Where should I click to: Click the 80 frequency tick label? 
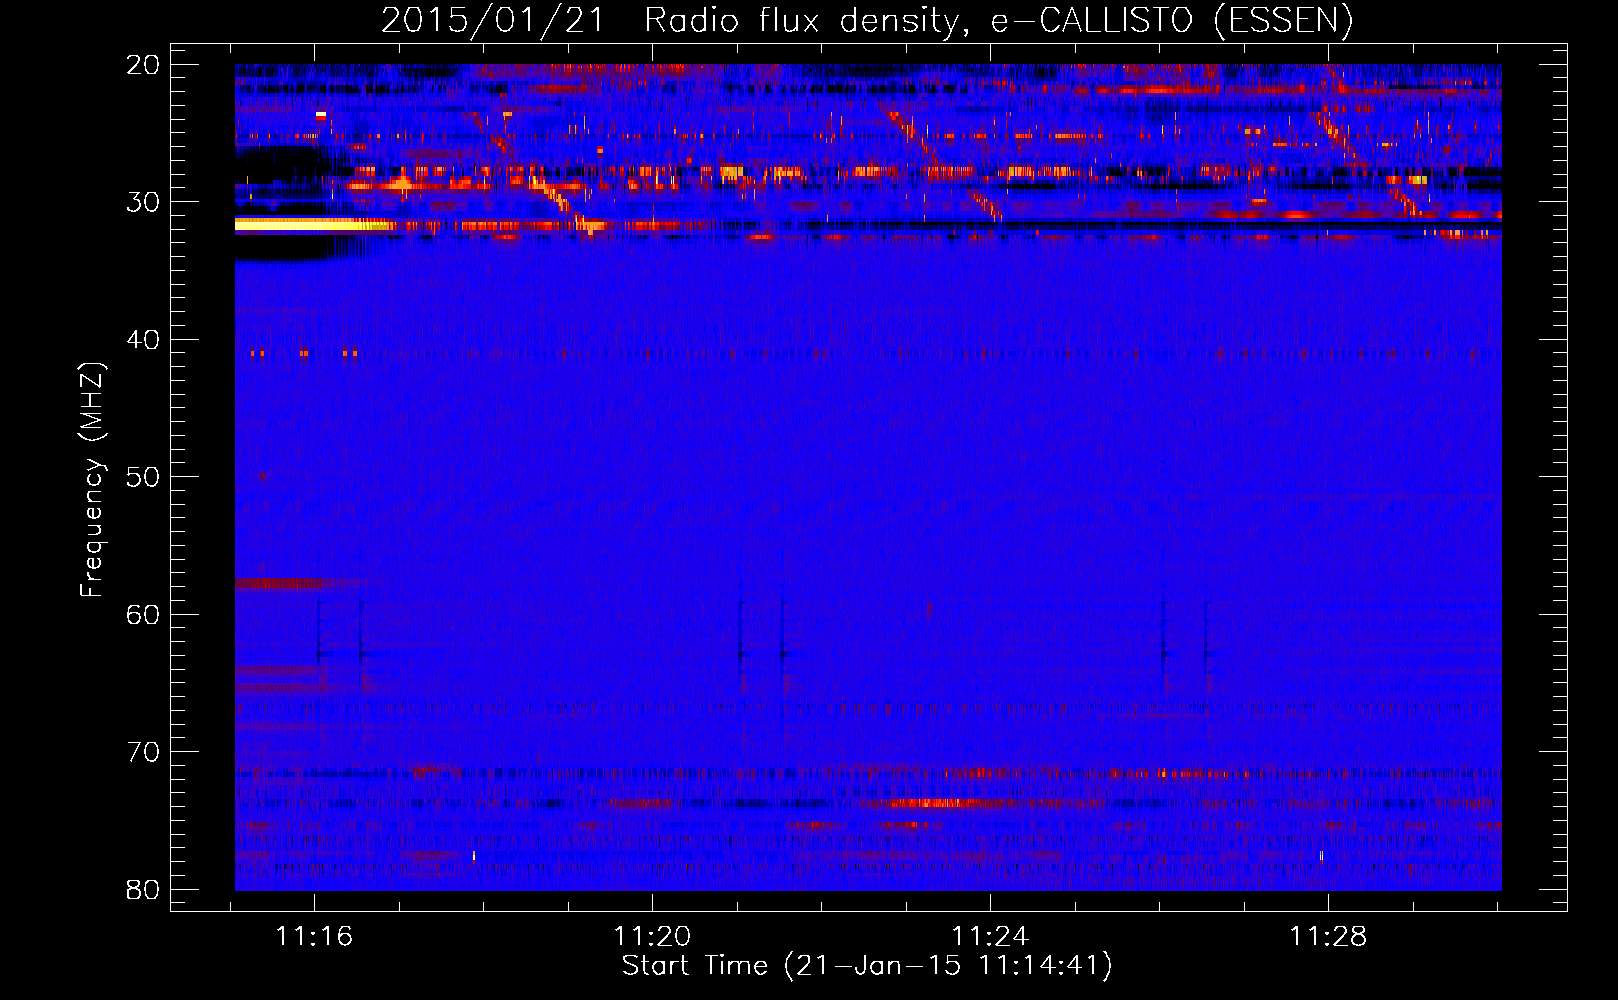point(143,889)
